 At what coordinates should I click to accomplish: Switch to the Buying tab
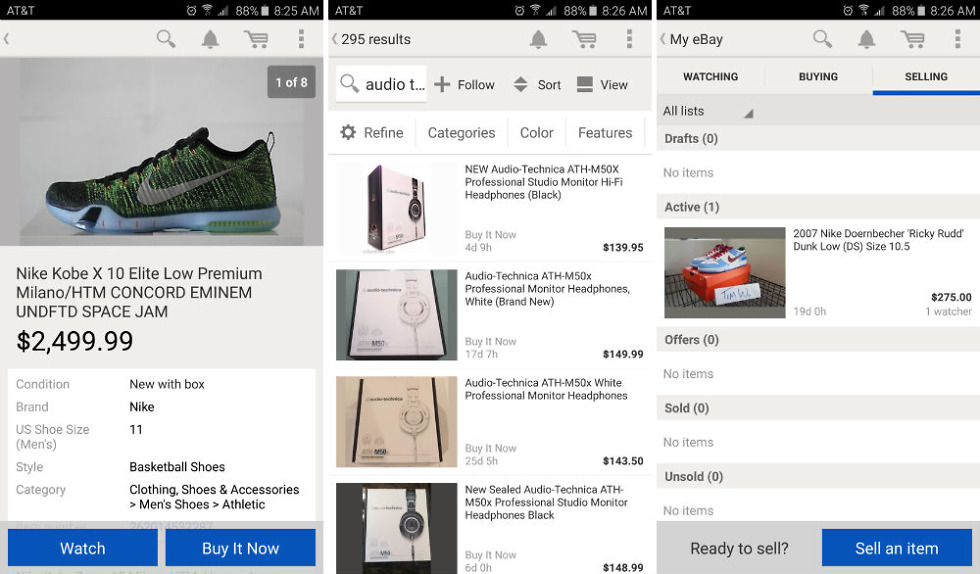(x=818, y=77)
